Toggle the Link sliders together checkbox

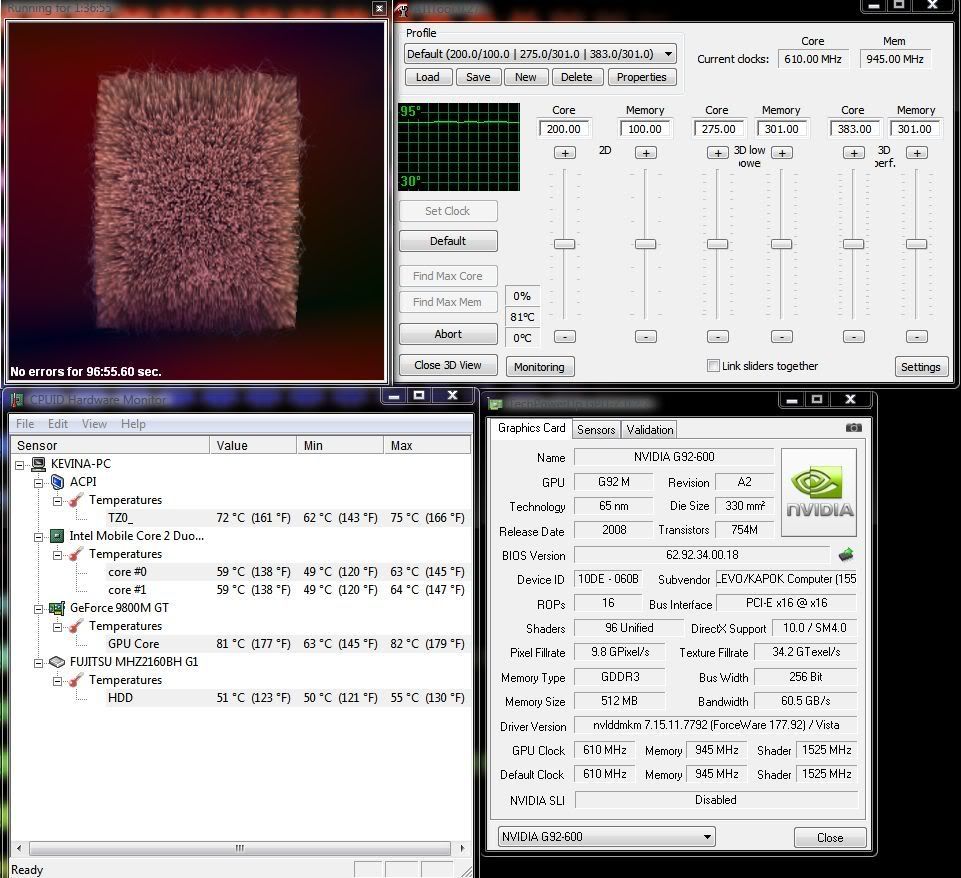coord(713,366)
